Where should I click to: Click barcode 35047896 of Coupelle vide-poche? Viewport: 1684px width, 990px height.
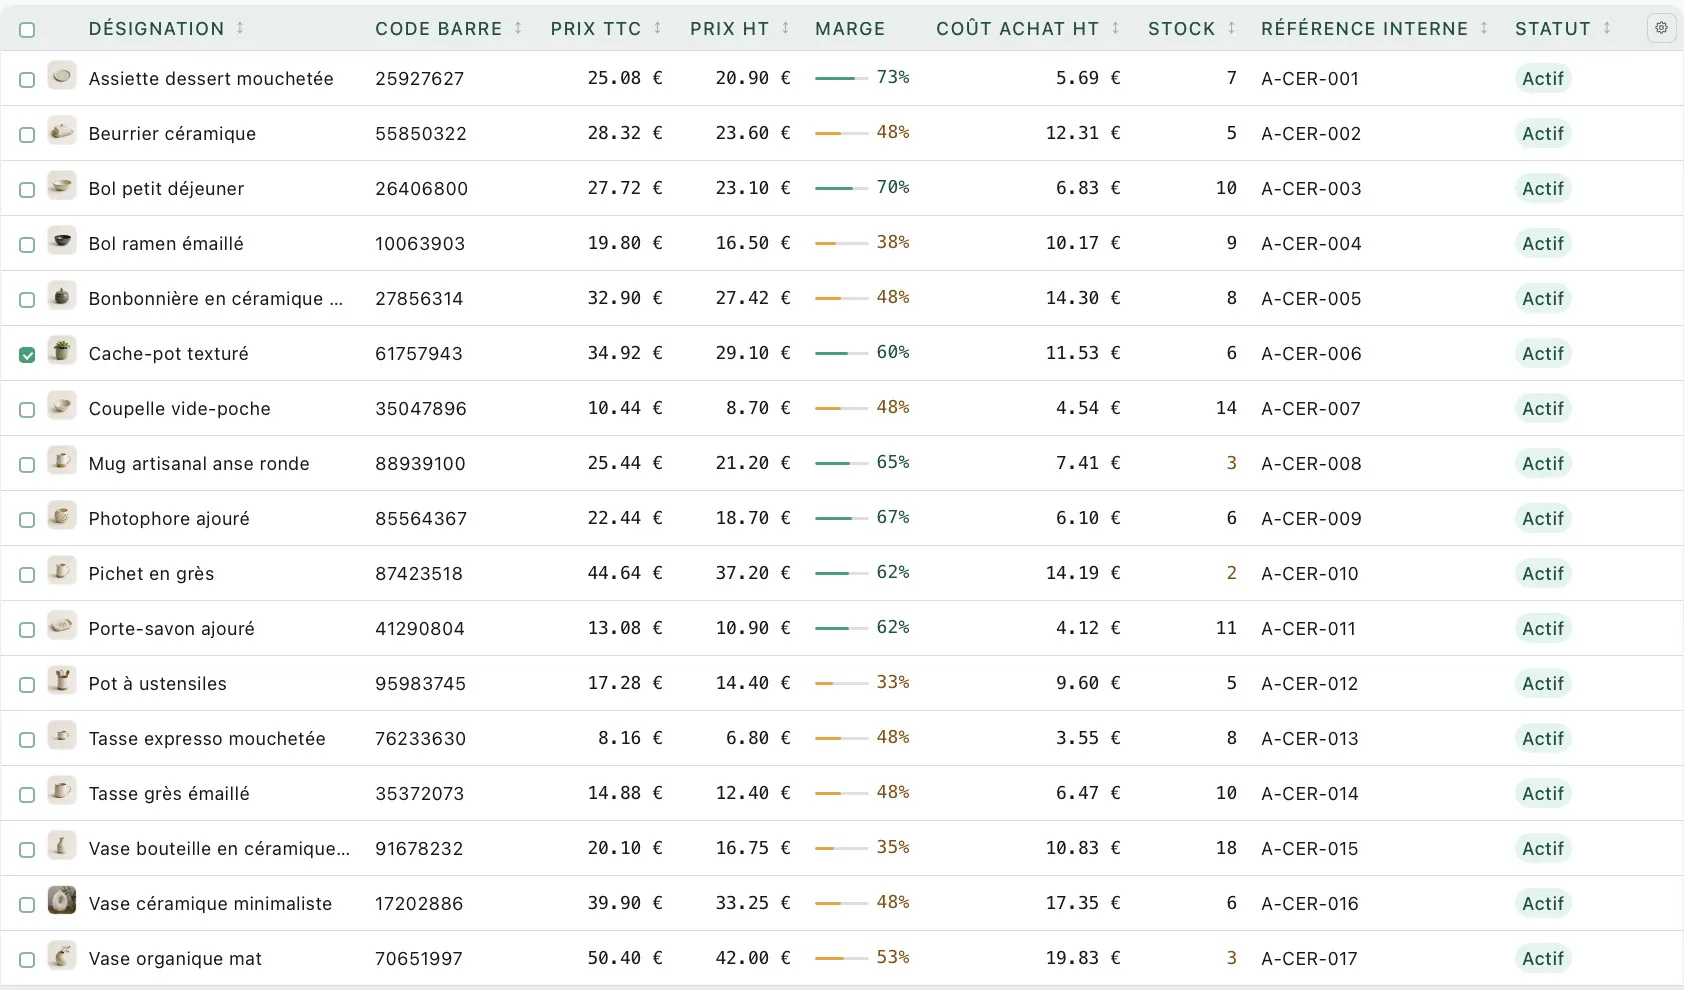(421, 409)
